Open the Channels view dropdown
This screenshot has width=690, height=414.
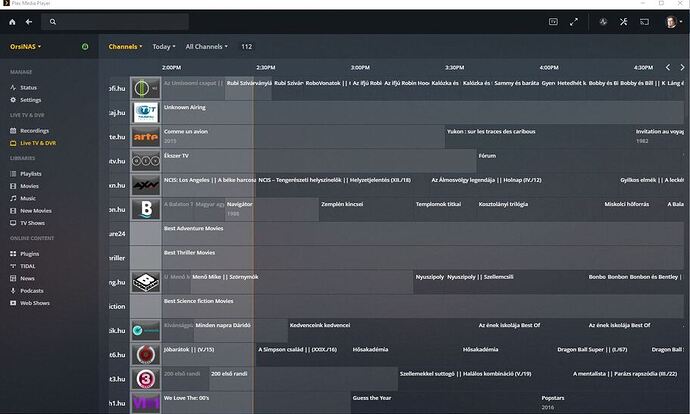pyautogui.click(x=125, y=47)
